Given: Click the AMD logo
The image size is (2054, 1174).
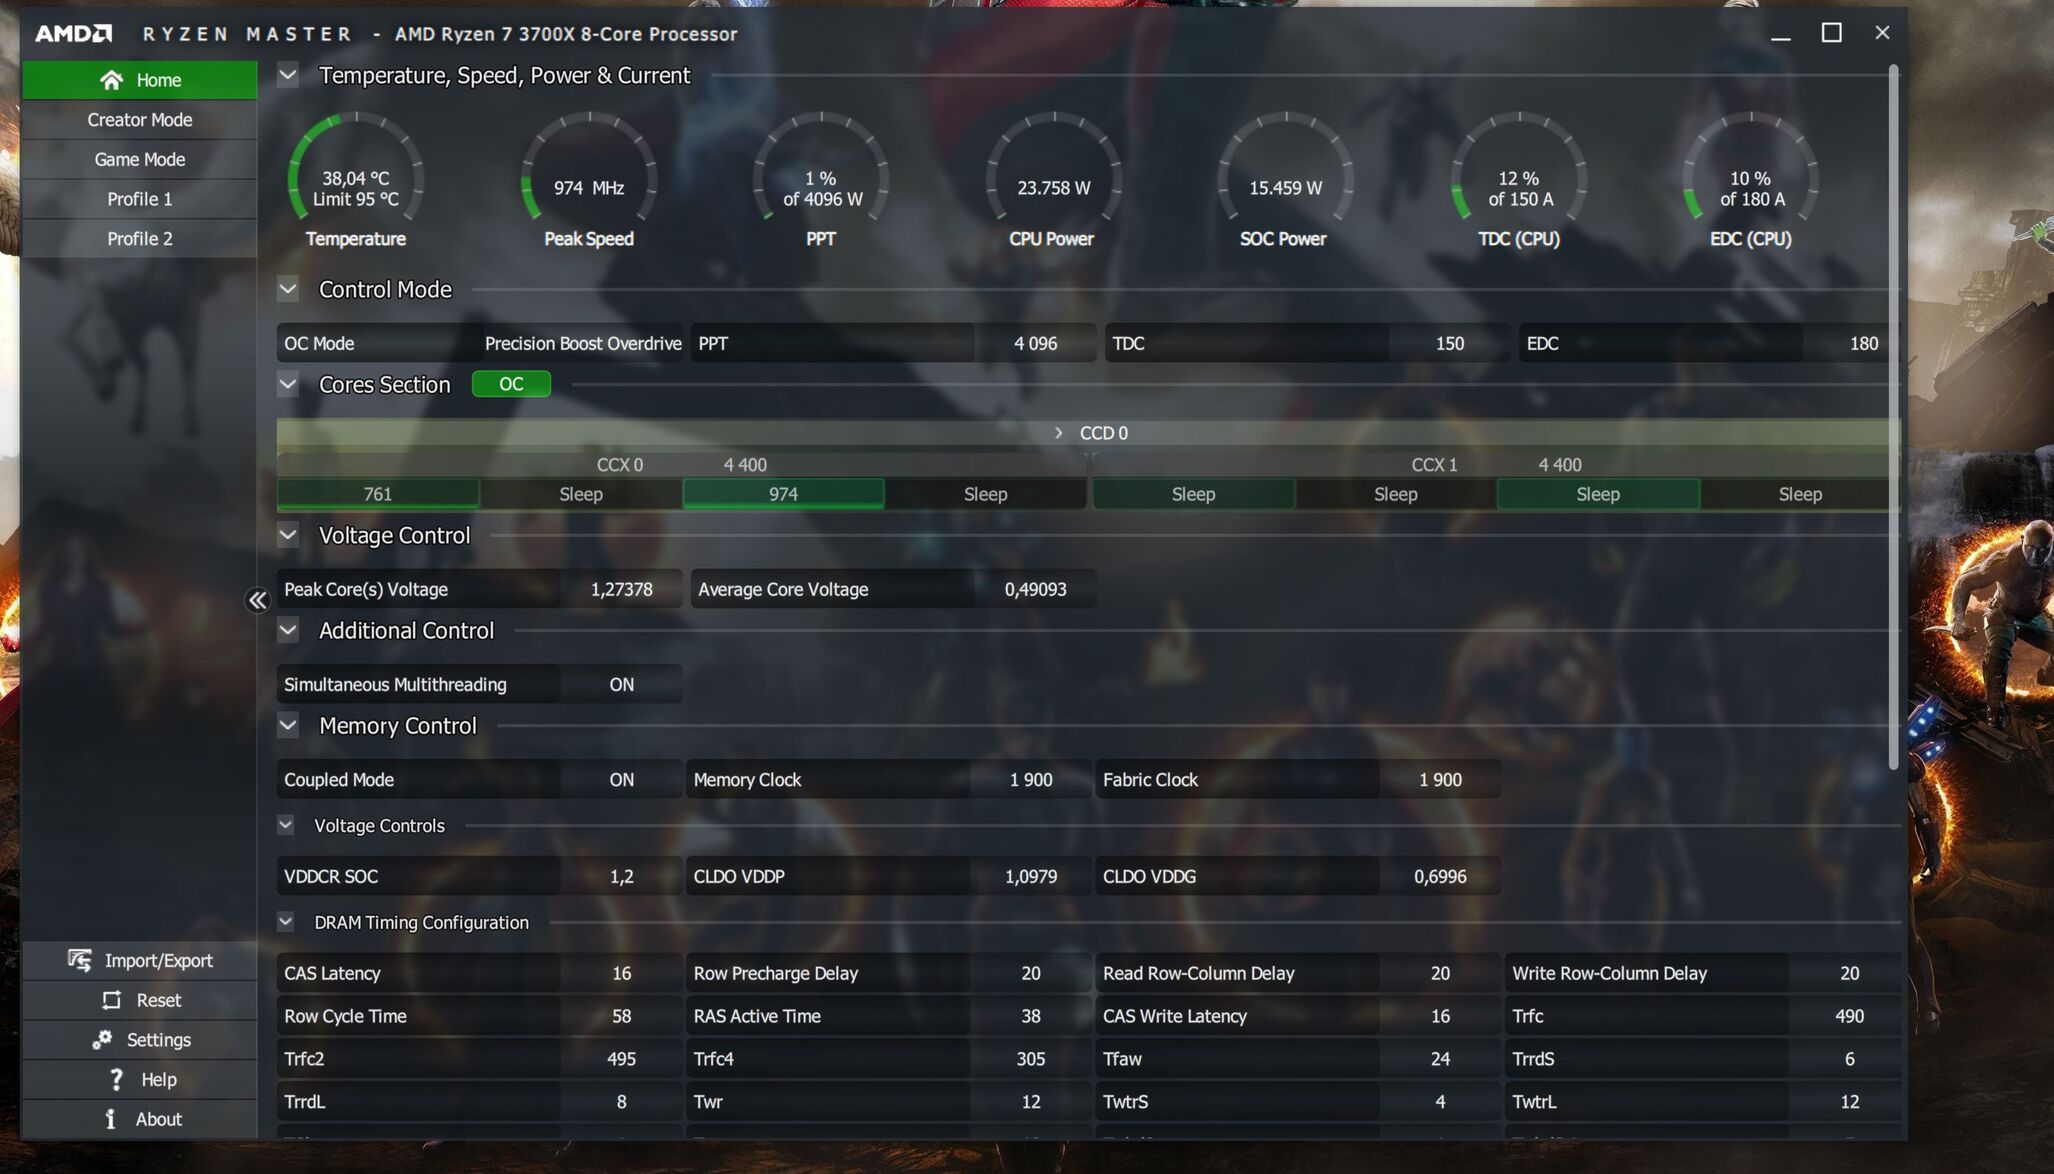Looking at the screenshot, I should pyautogui.click(x=73, y=34).
